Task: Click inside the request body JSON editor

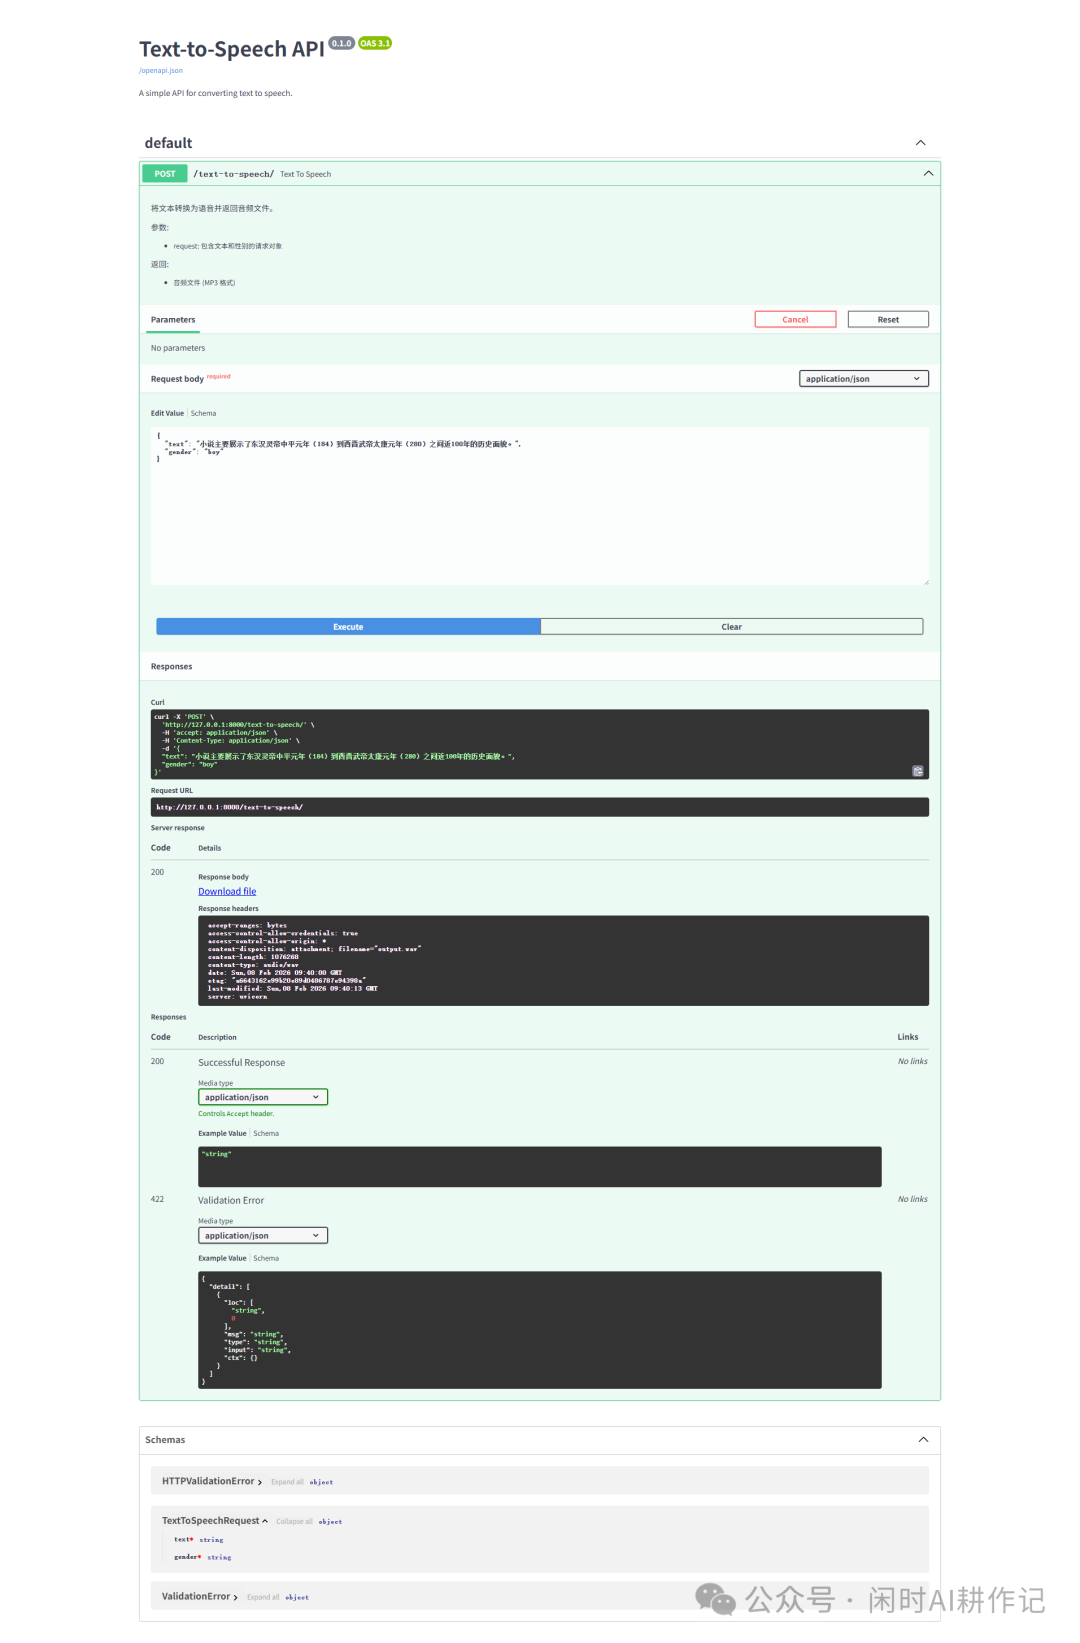Action: coord(540,506)
